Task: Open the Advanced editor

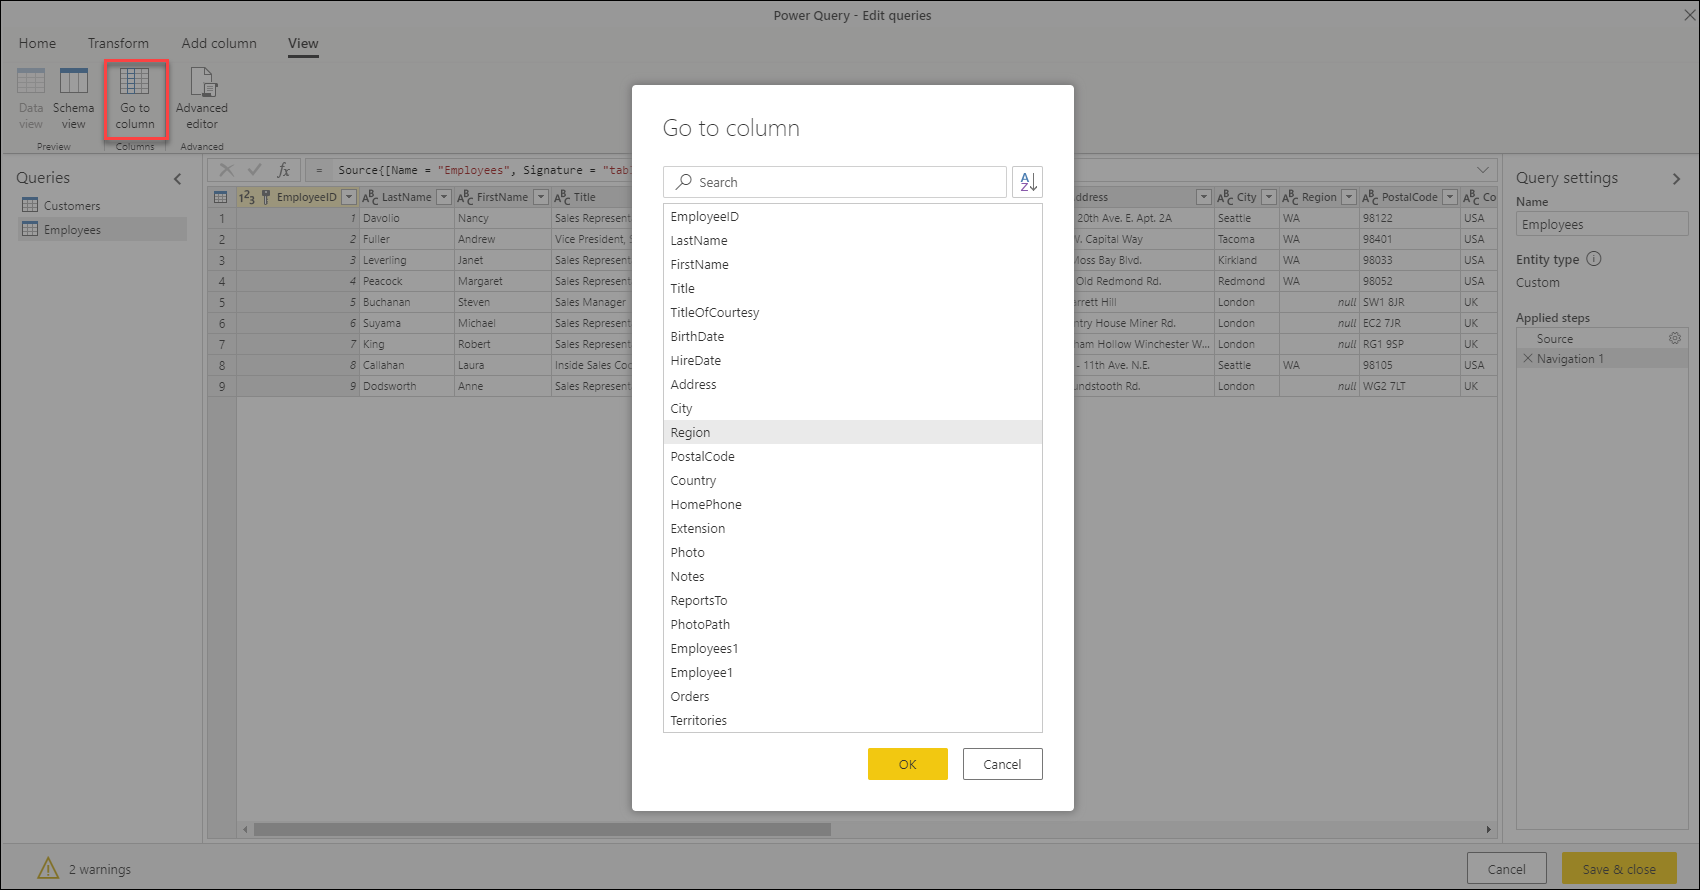Action: (202, 98)
